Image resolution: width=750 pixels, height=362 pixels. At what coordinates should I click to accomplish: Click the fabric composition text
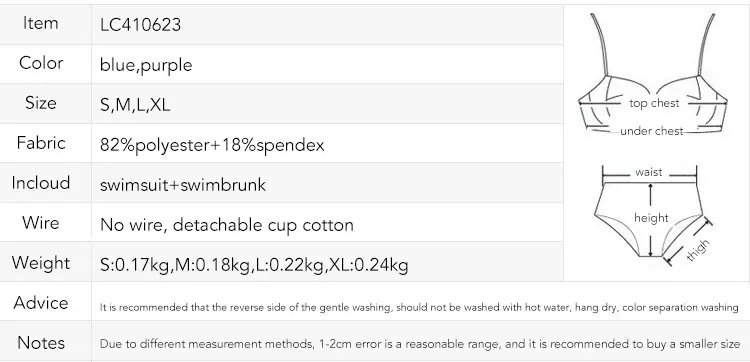pos(212,144)
